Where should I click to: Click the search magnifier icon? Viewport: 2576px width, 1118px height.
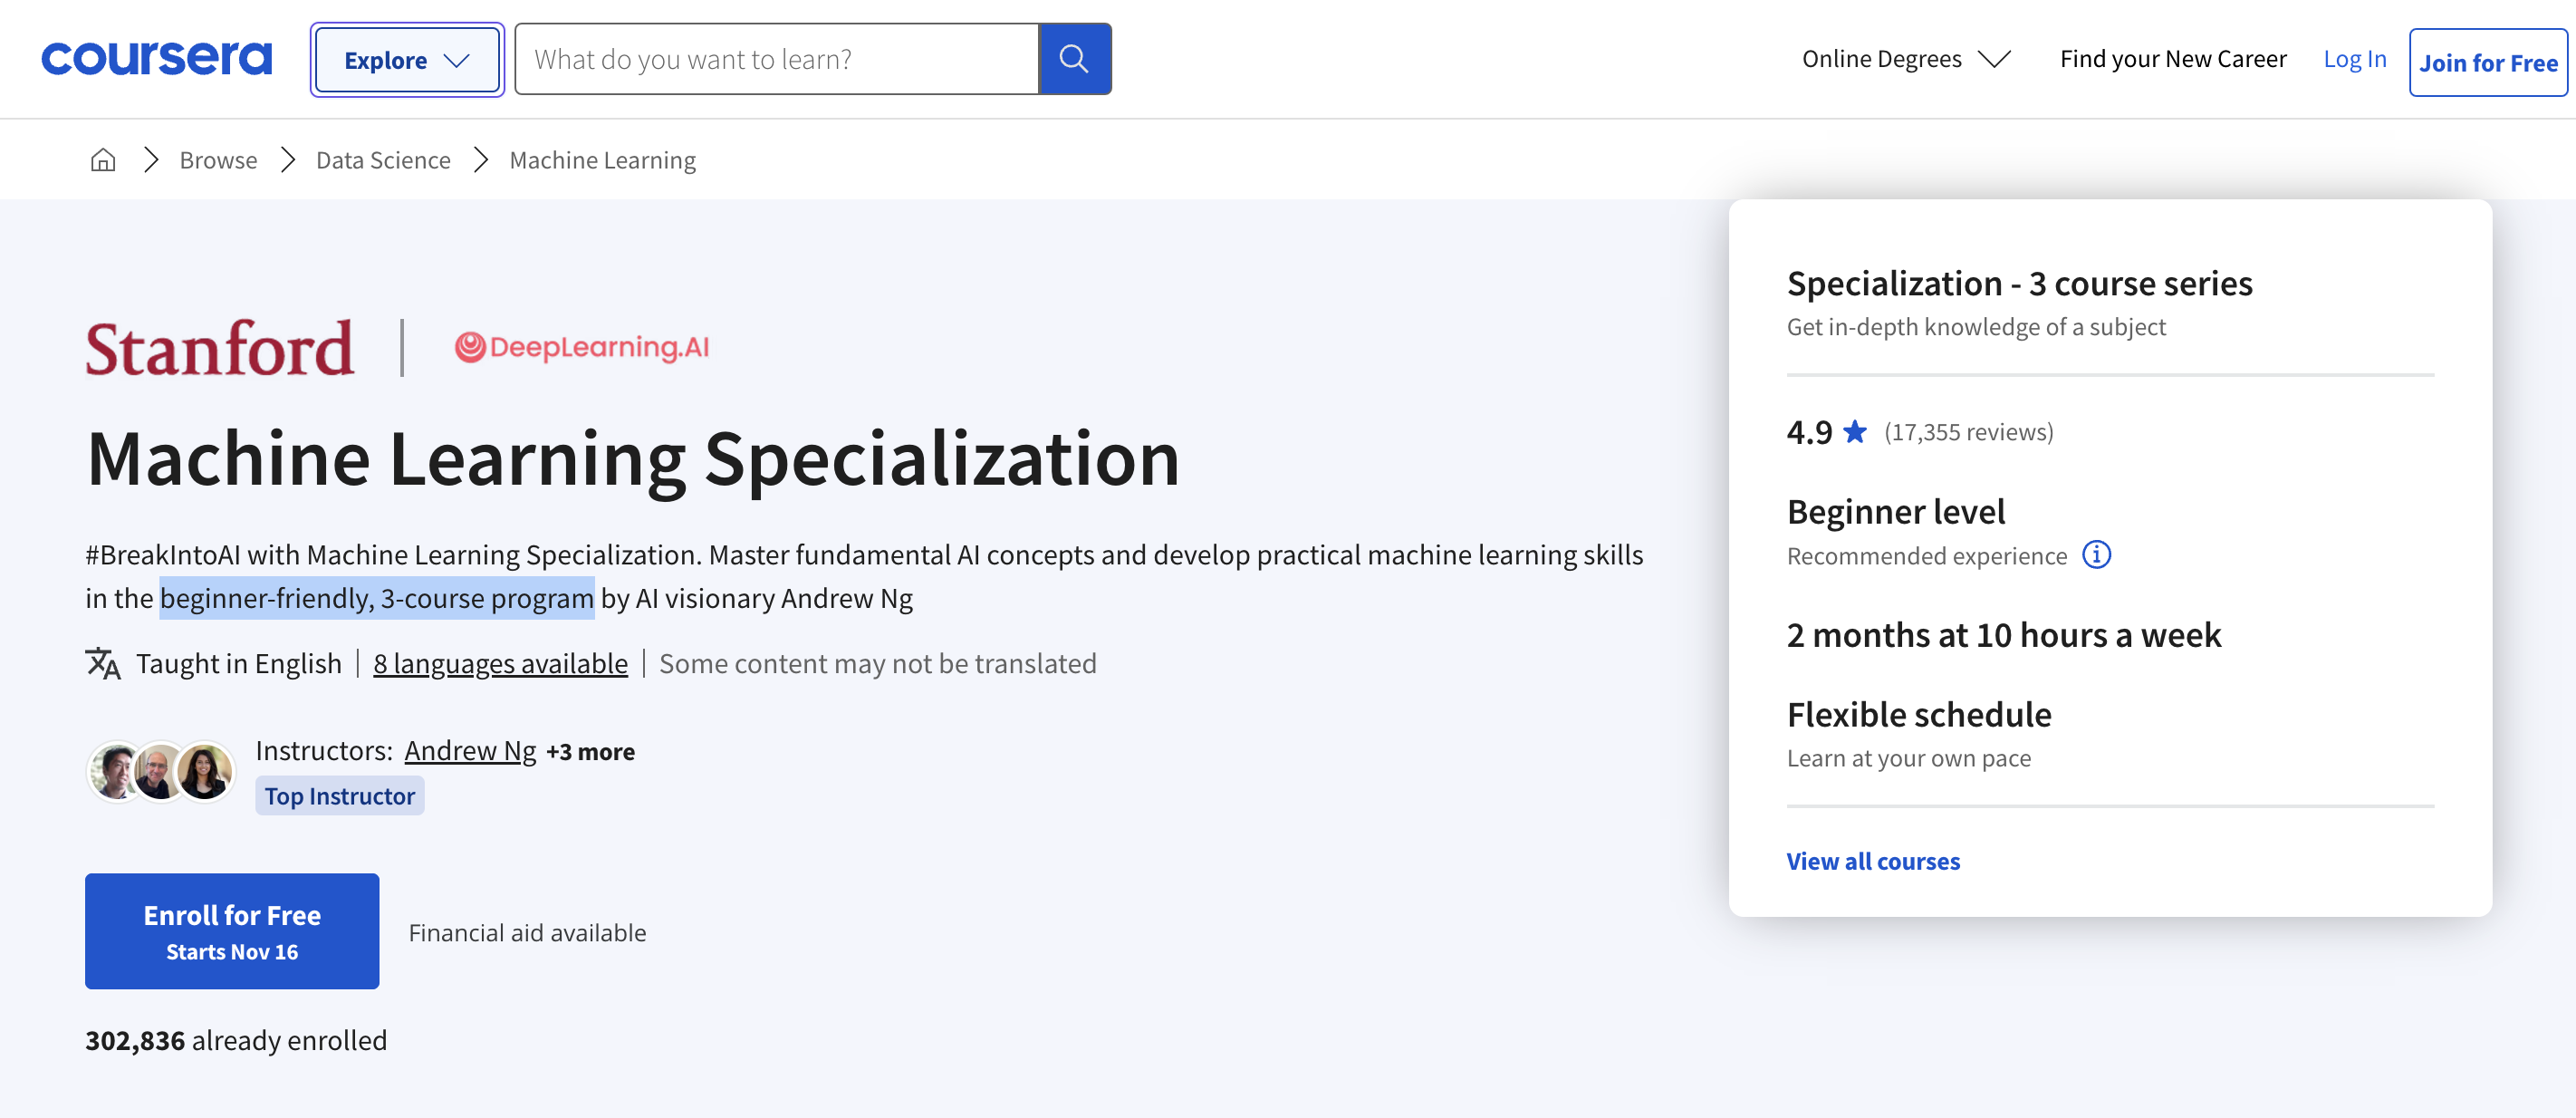(1074, 58)
